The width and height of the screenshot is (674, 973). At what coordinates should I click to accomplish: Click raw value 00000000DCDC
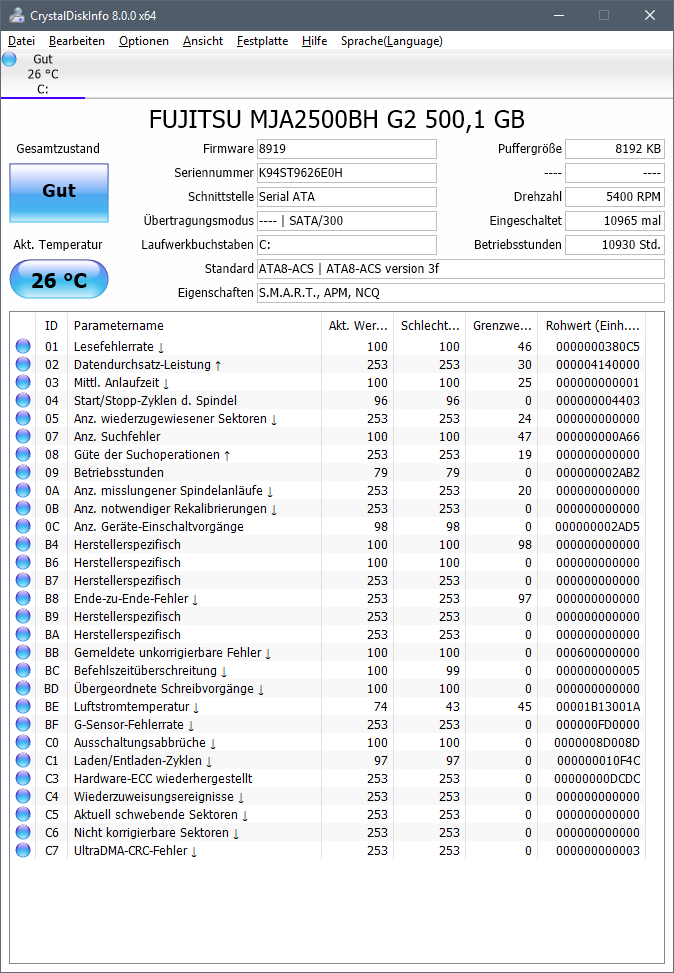(597, 778)
